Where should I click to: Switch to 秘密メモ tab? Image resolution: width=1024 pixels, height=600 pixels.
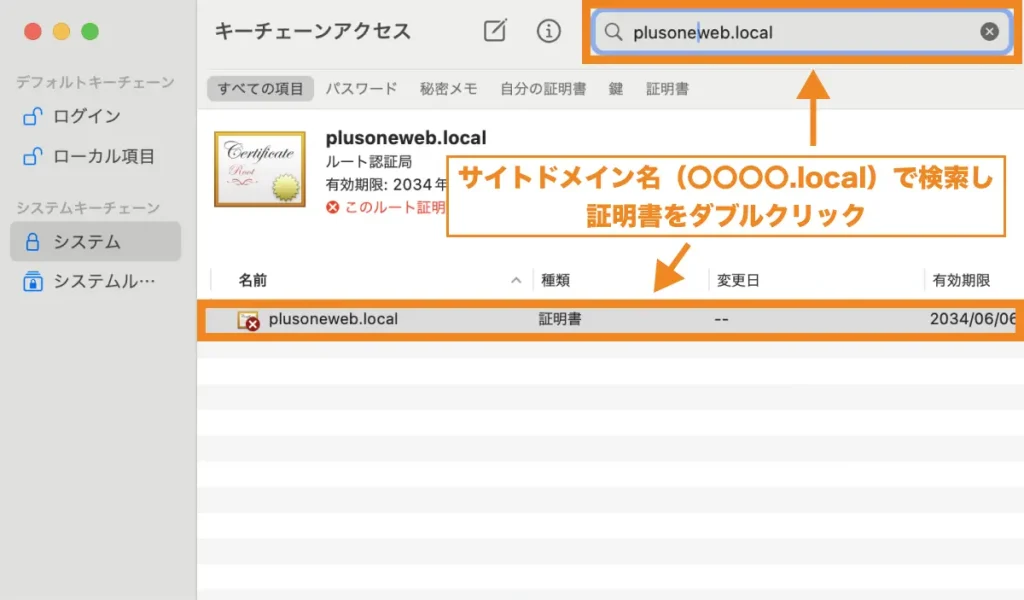tap(449, 89)
